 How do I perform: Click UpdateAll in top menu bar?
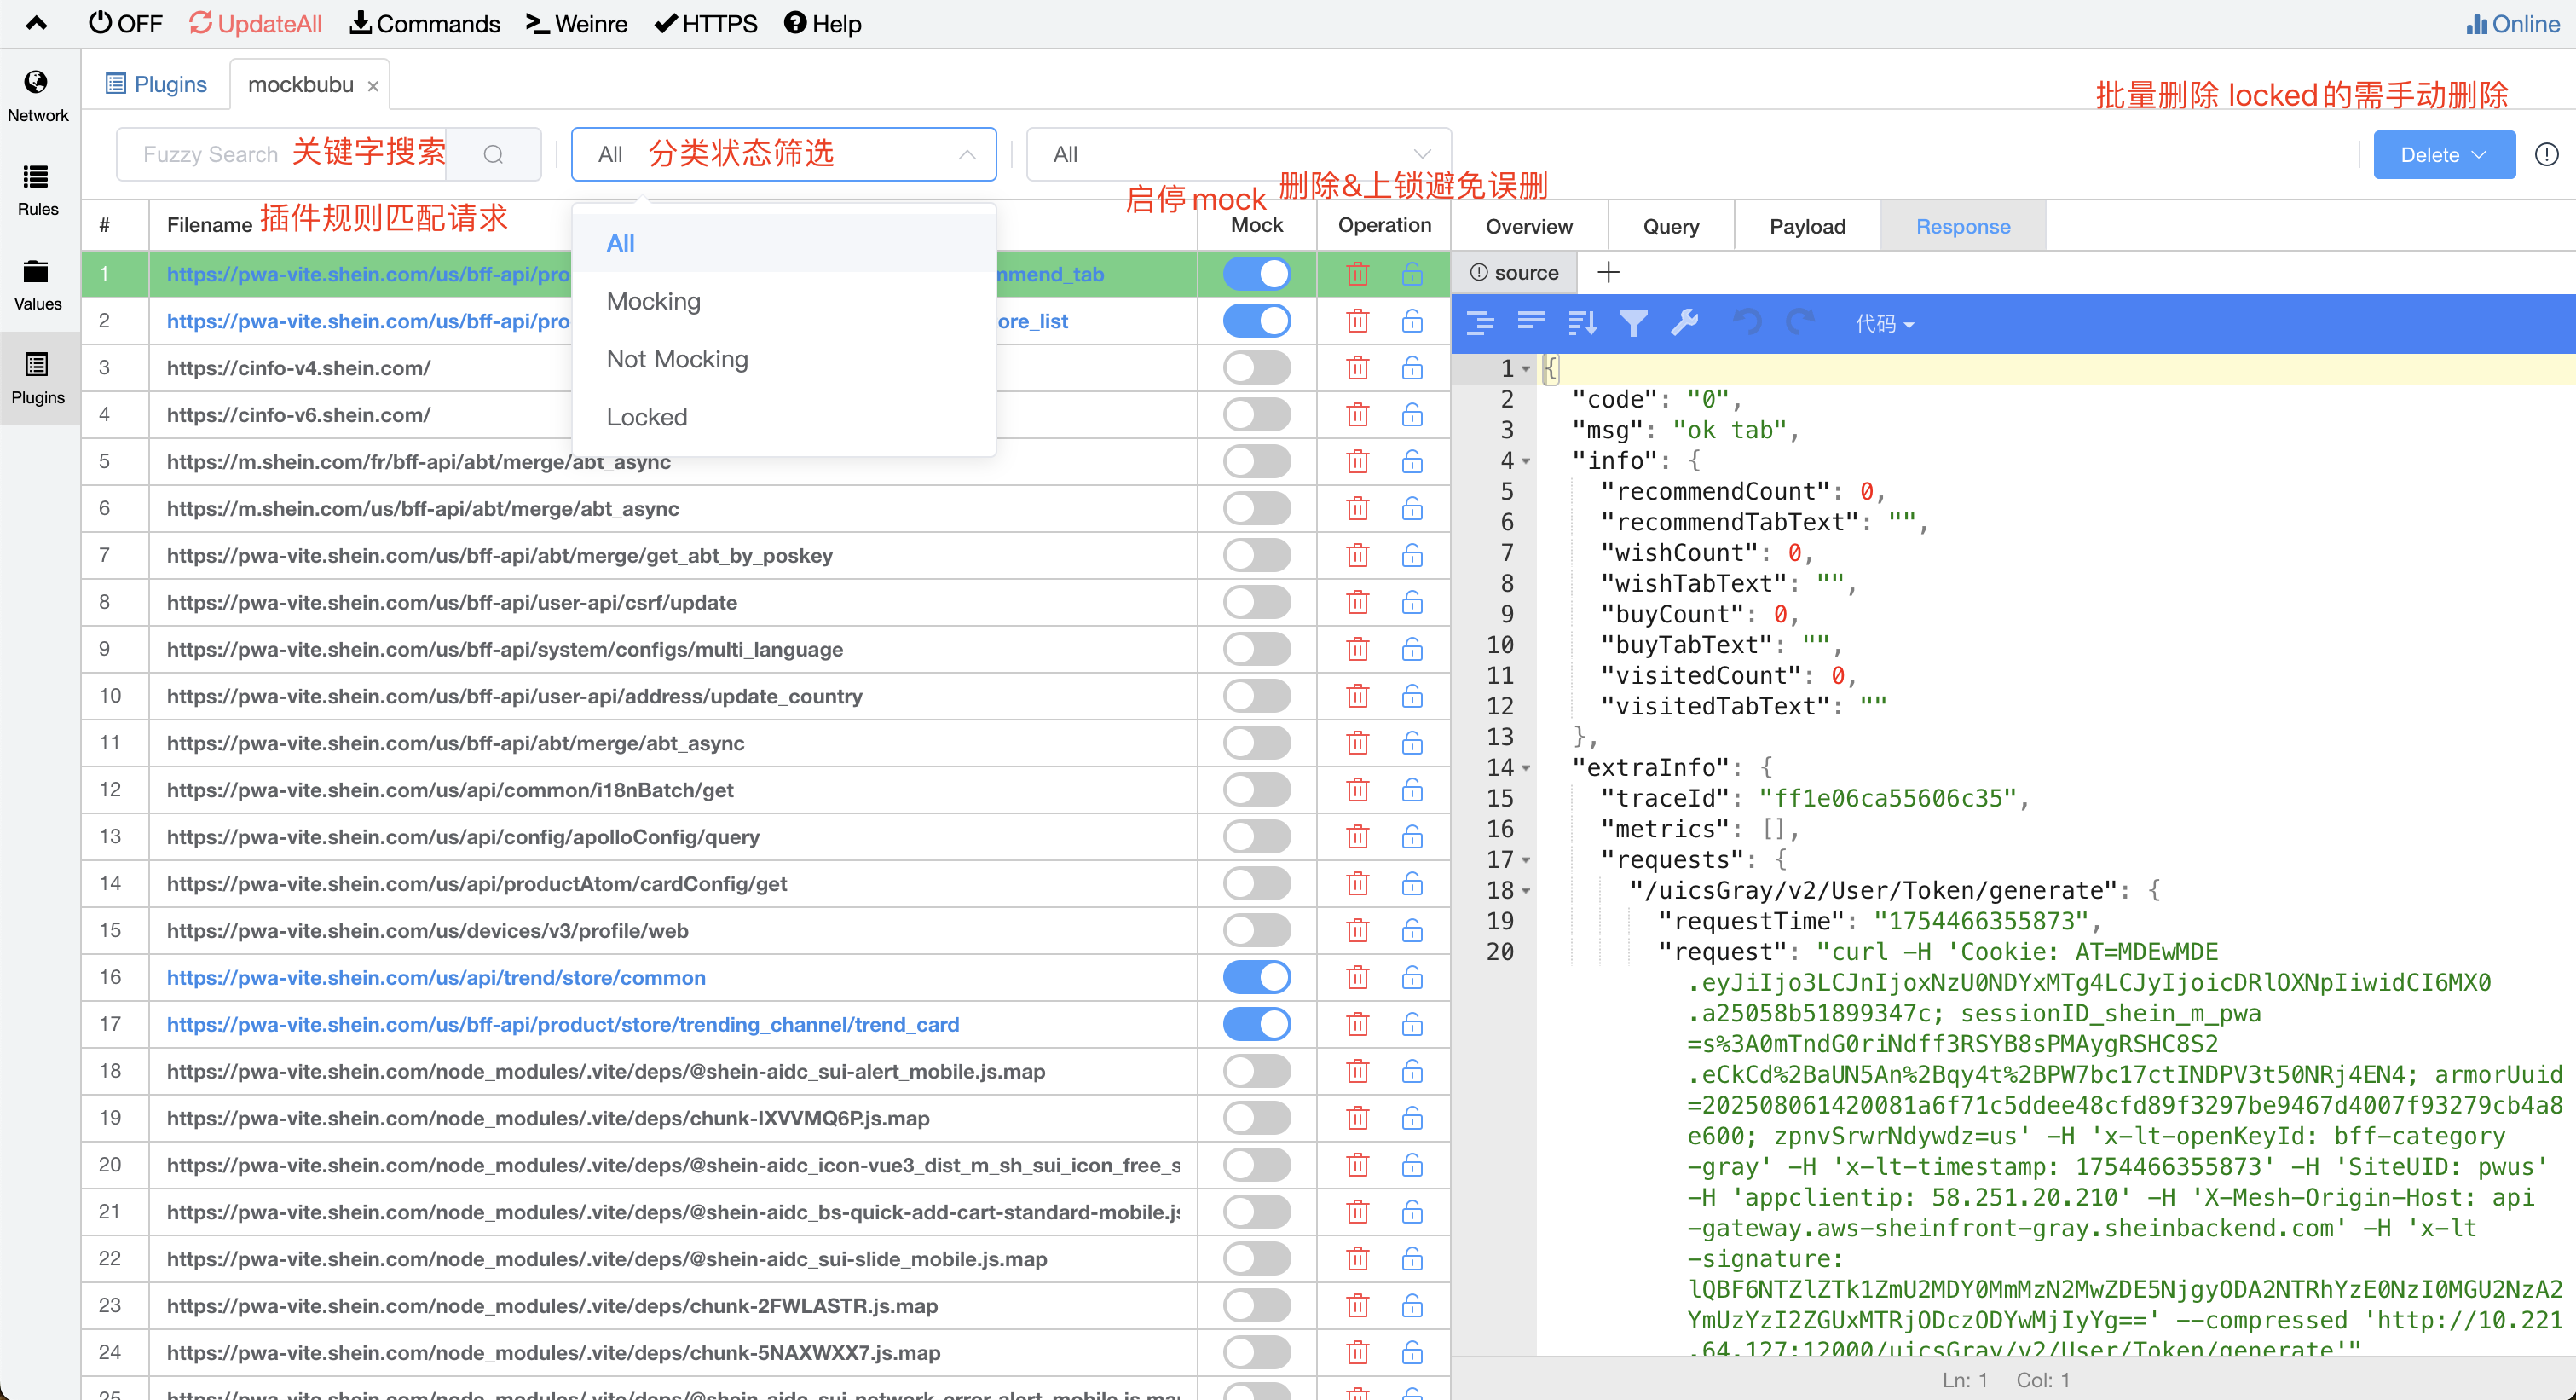coord(256,23)
